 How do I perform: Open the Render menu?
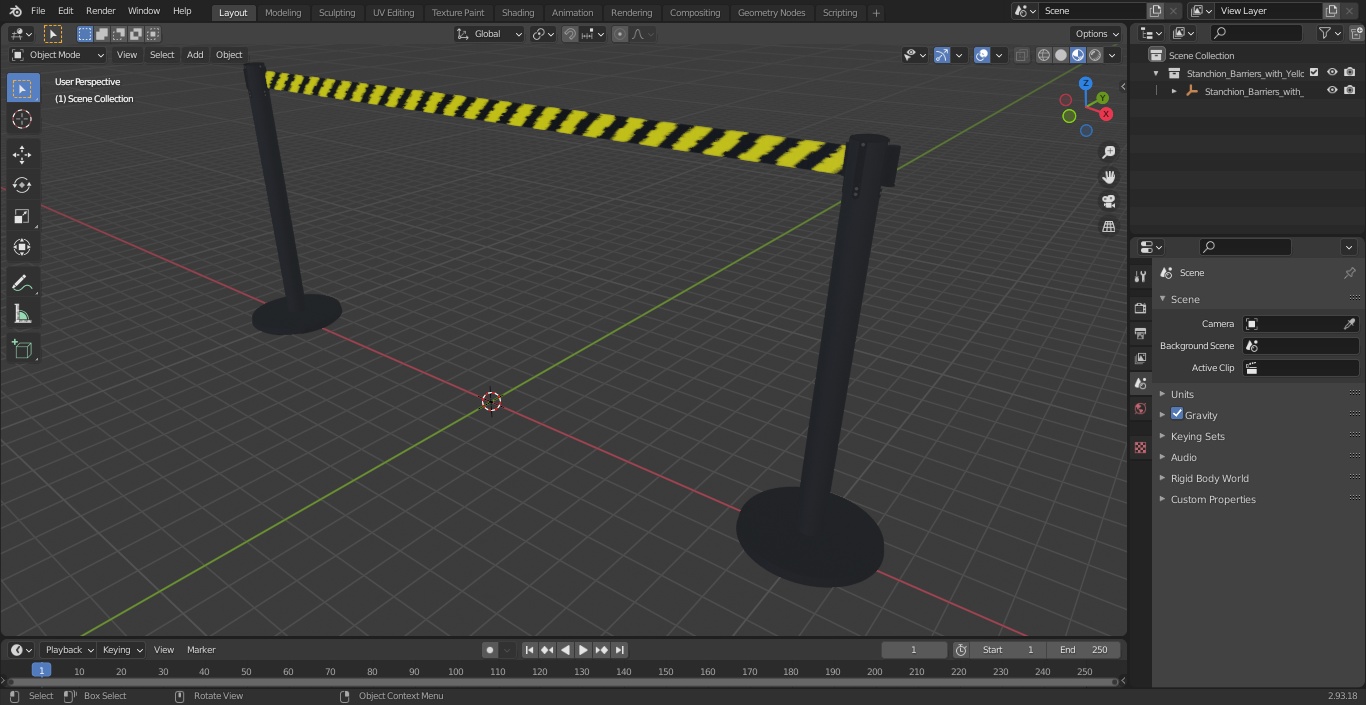tap(100, 11)
